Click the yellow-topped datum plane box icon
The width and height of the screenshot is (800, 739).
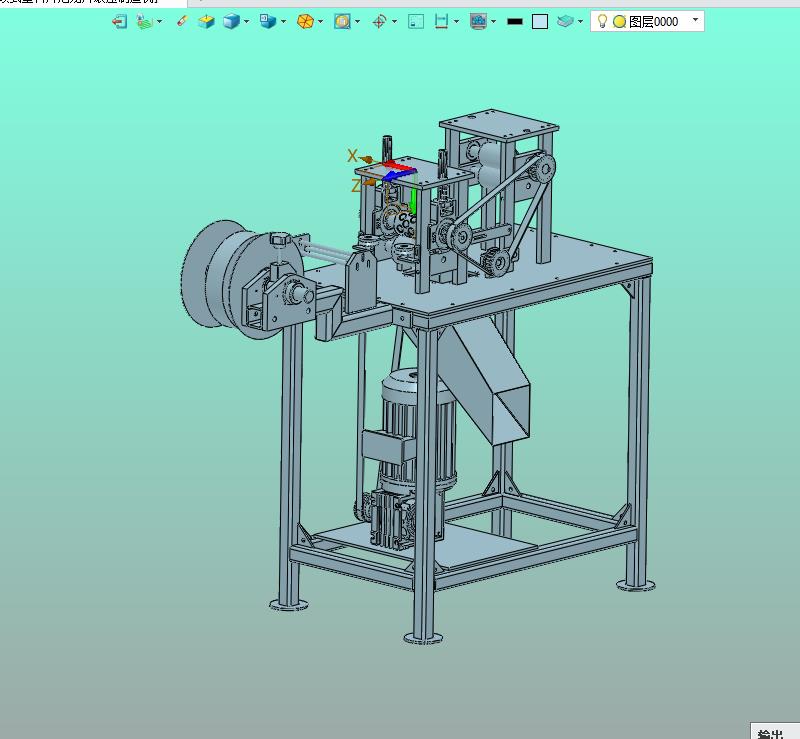pos(206,21)
